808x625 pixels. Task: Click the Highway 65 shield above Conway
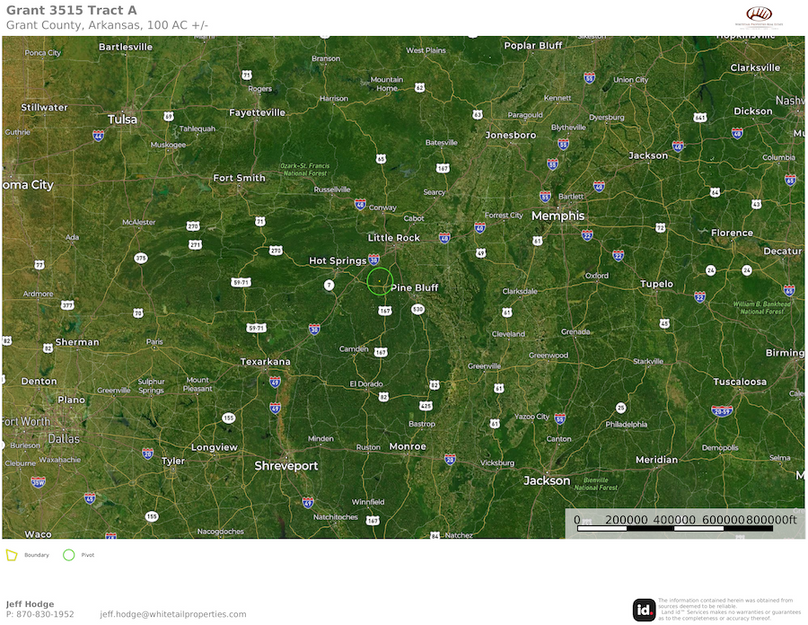click(x=381, y=158)
